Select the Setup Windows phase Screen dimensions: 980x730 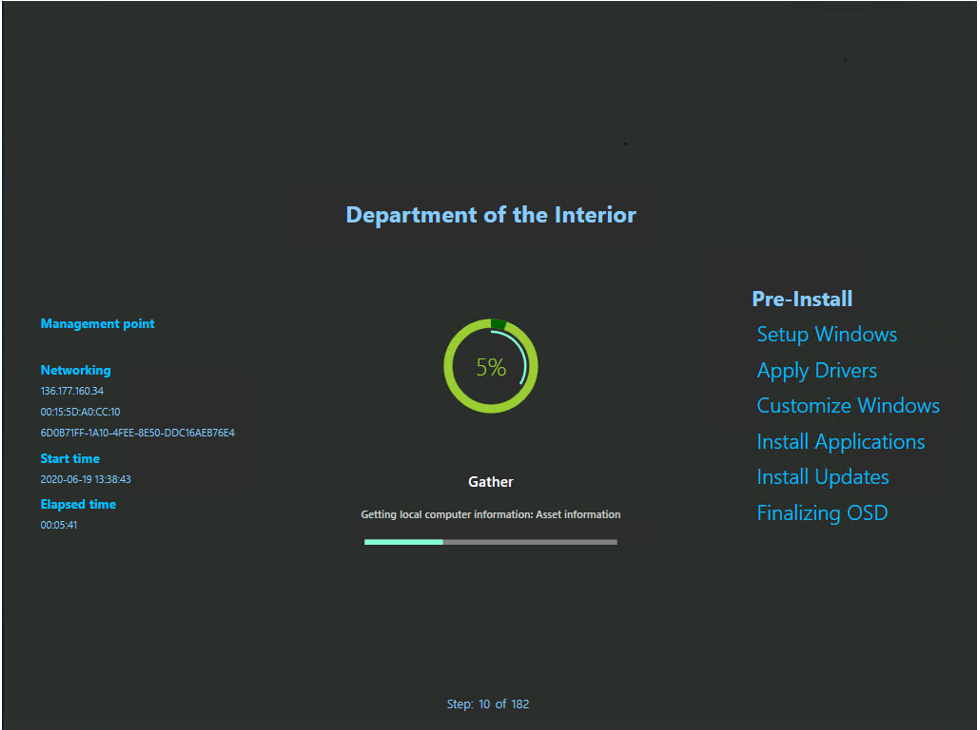pyautogui.click(x=827, y=335)
